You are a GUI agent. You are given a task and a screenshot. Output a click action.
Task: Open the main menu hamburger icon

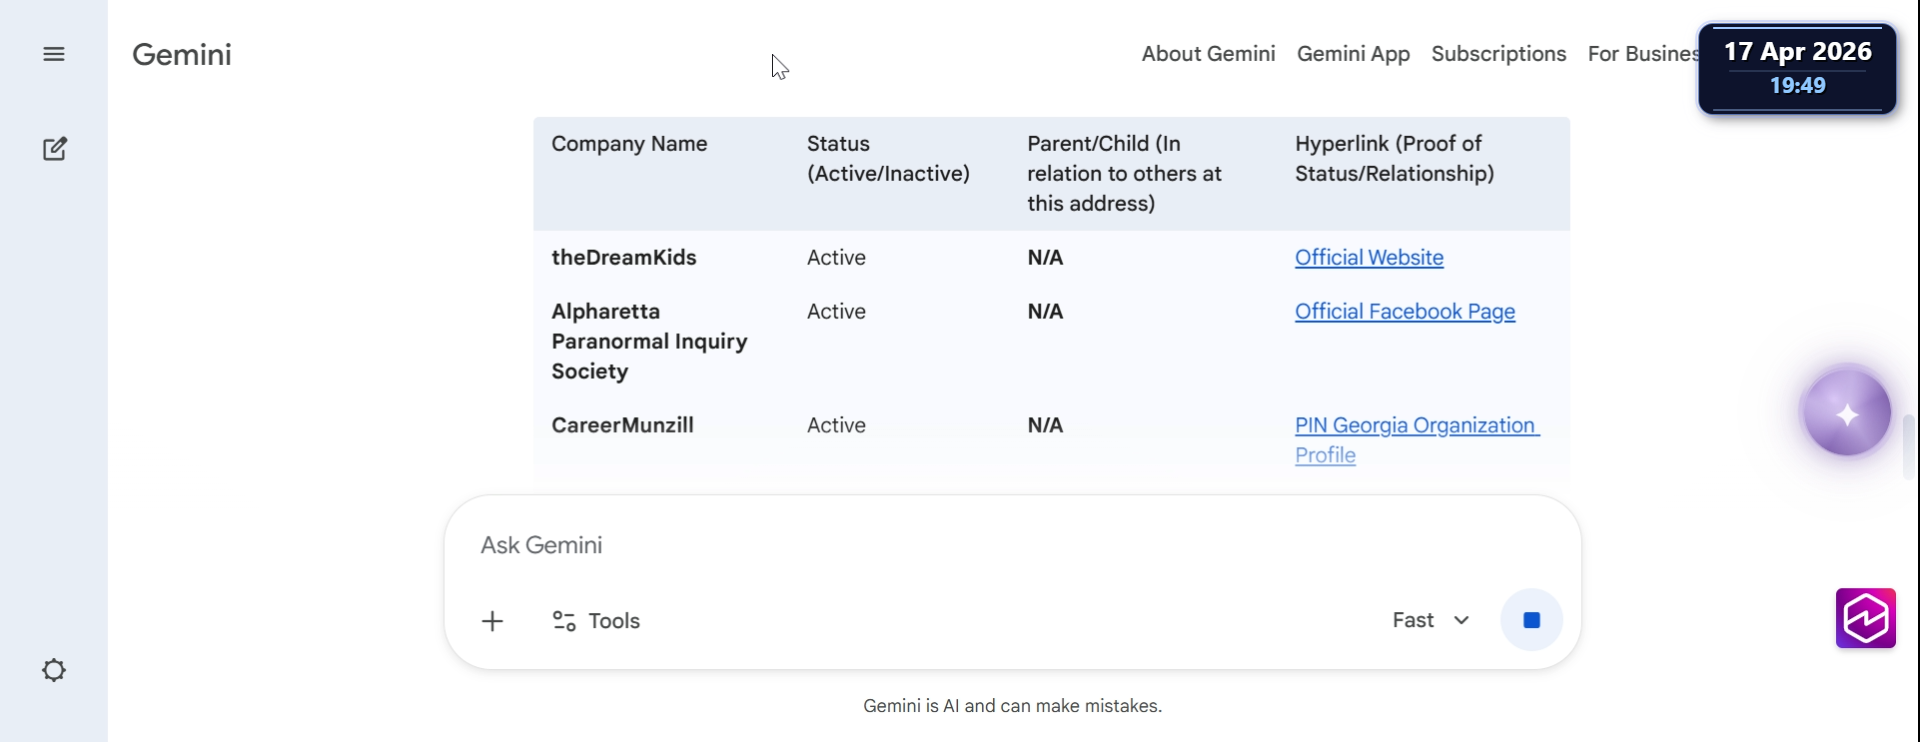point(54,54)
